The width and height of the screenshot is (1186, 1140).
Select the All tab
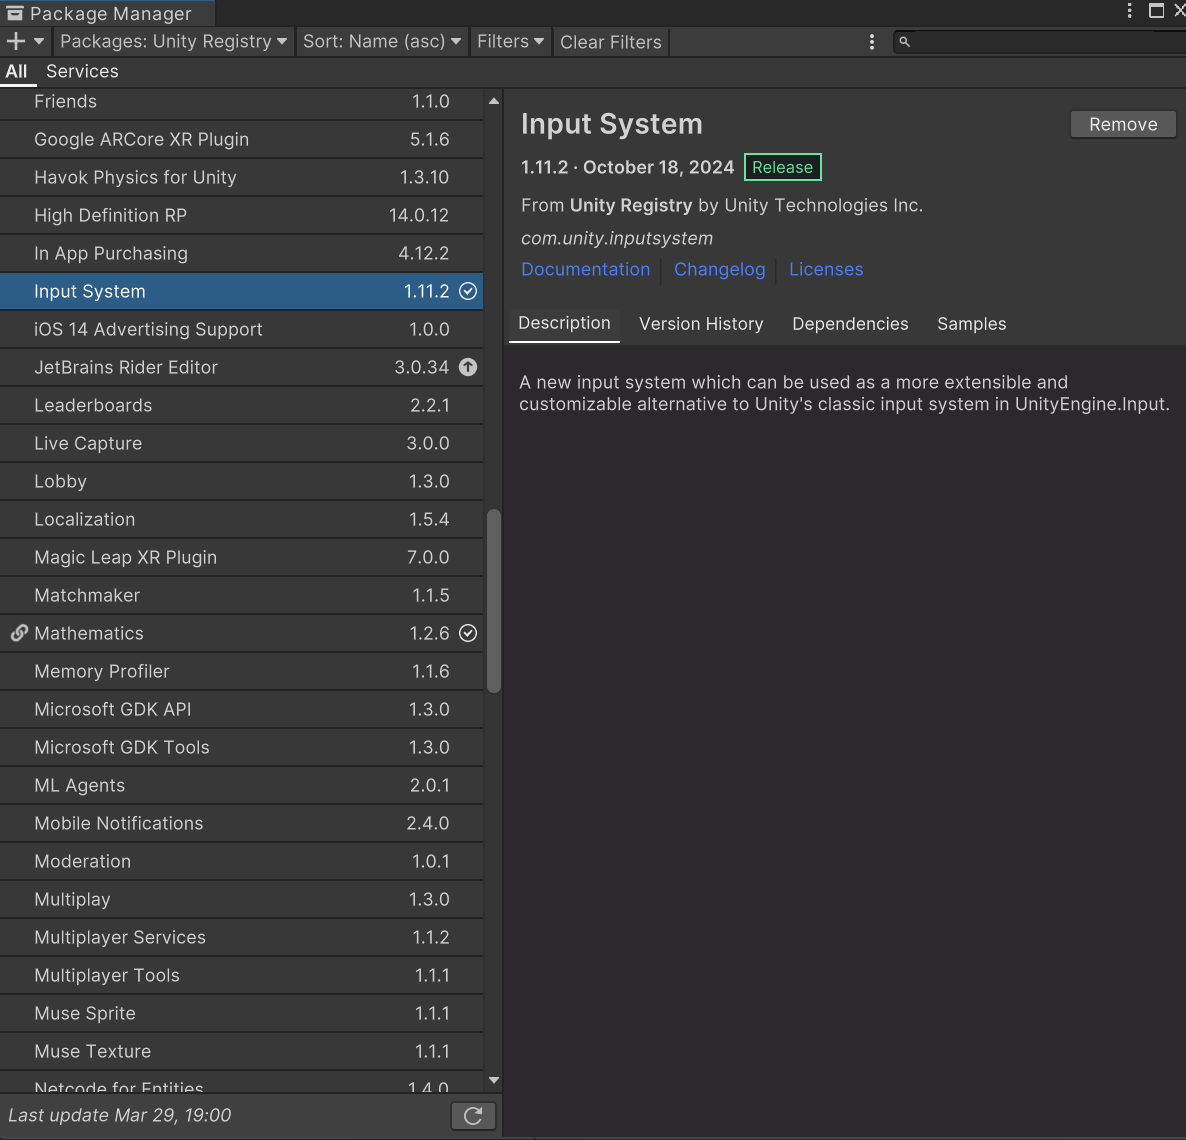(16, 71)
